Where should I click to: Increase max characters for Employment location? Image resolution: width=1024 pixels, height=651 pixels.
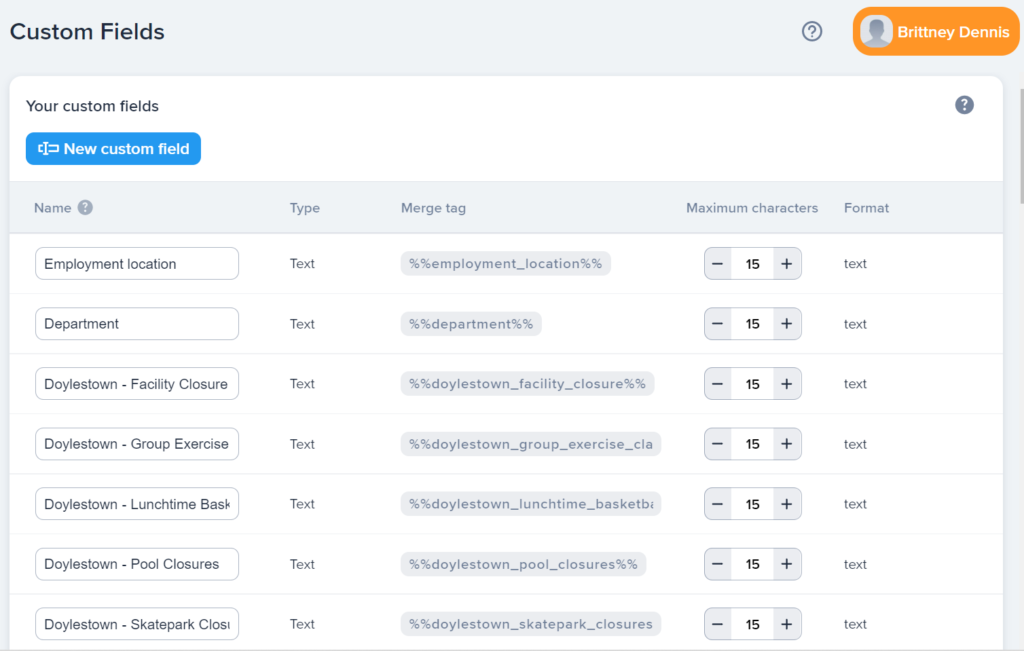787,264
